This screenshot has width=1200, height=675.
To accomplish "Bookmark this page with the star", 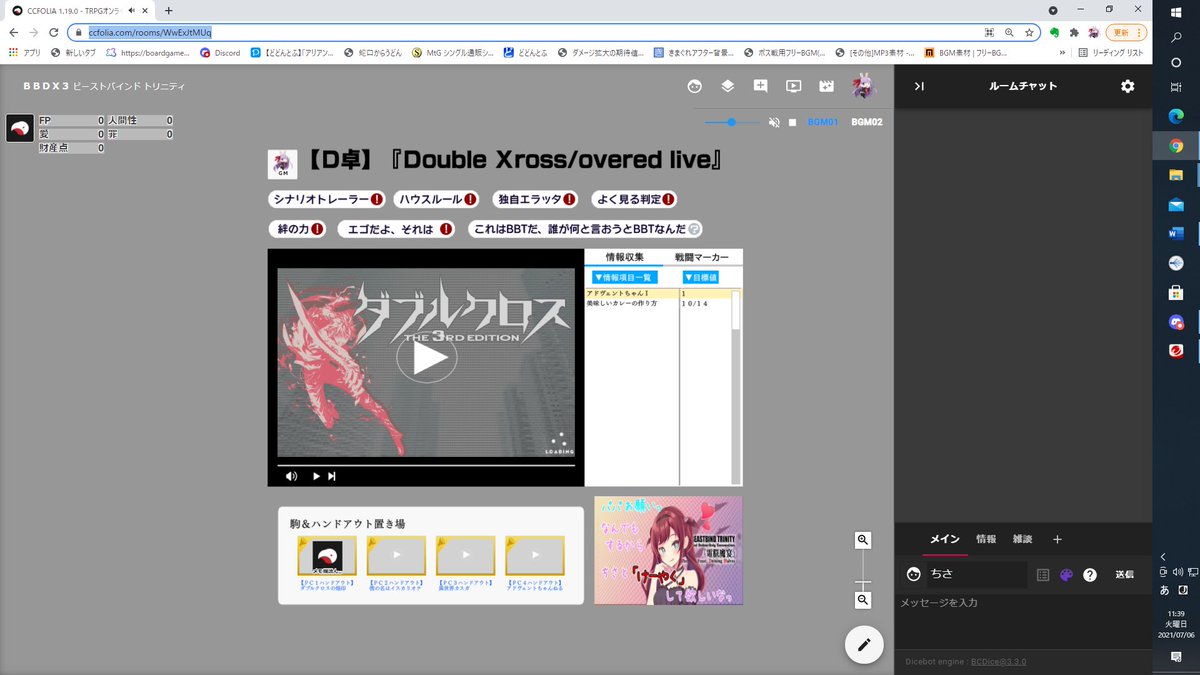I will (1028, 32).
